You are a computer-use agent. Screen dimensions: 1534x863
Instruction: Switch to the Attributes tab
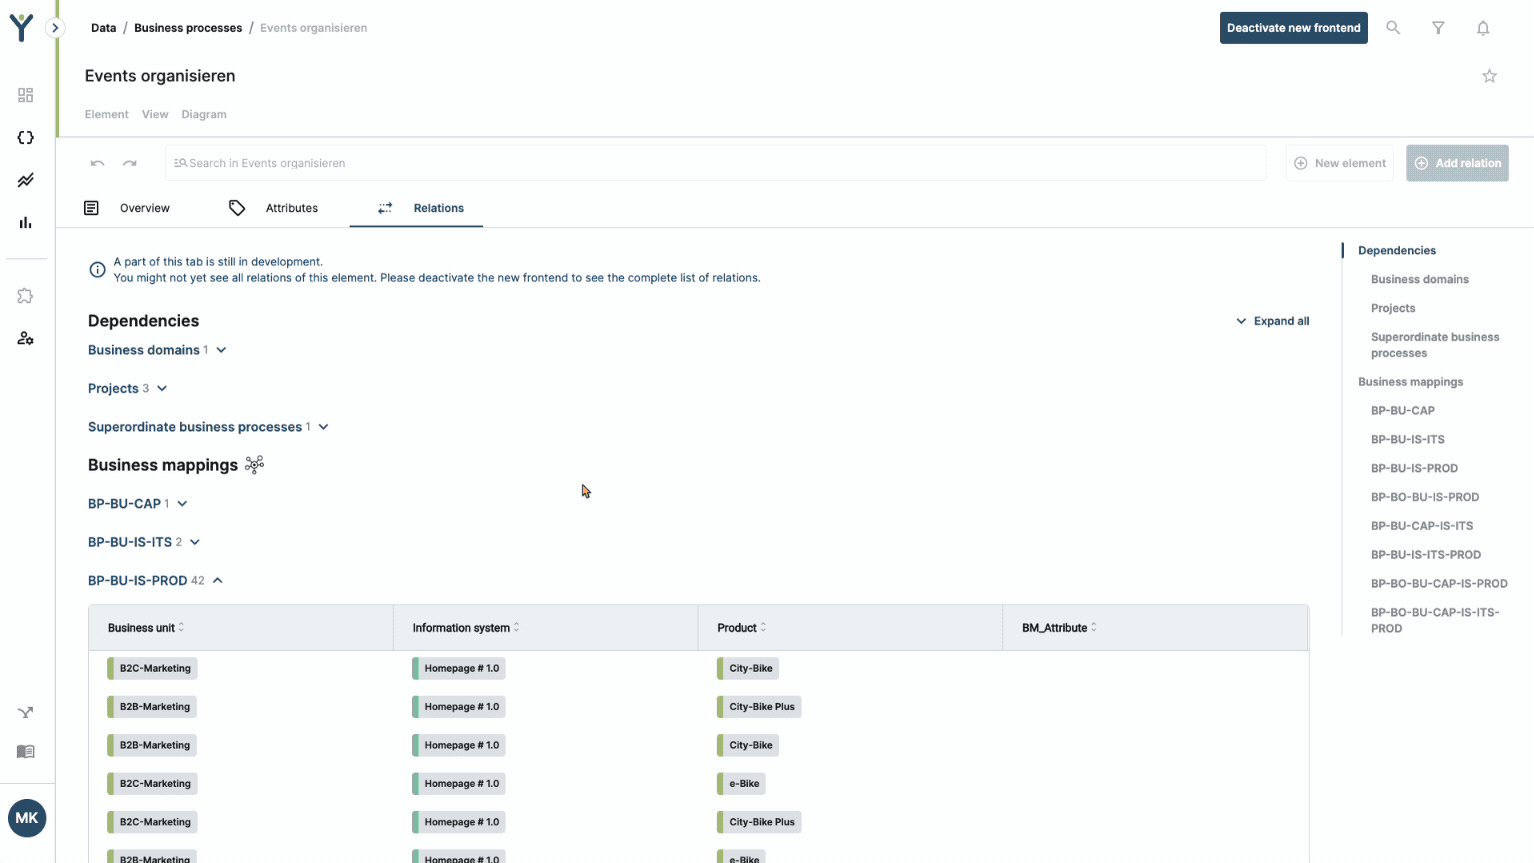[291, 208]
